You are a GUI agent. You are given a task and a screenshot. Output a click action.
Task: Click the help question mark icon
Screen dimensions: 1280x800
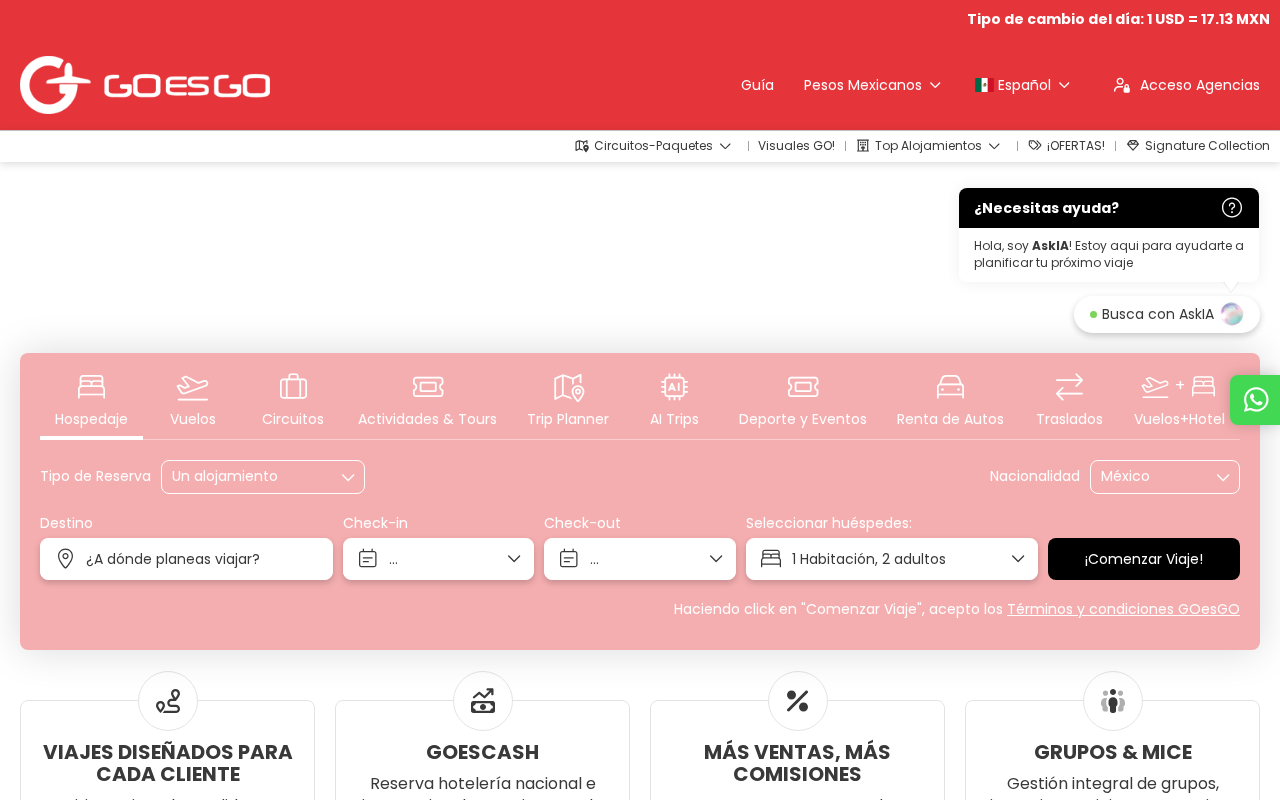tap(1232, 207)
